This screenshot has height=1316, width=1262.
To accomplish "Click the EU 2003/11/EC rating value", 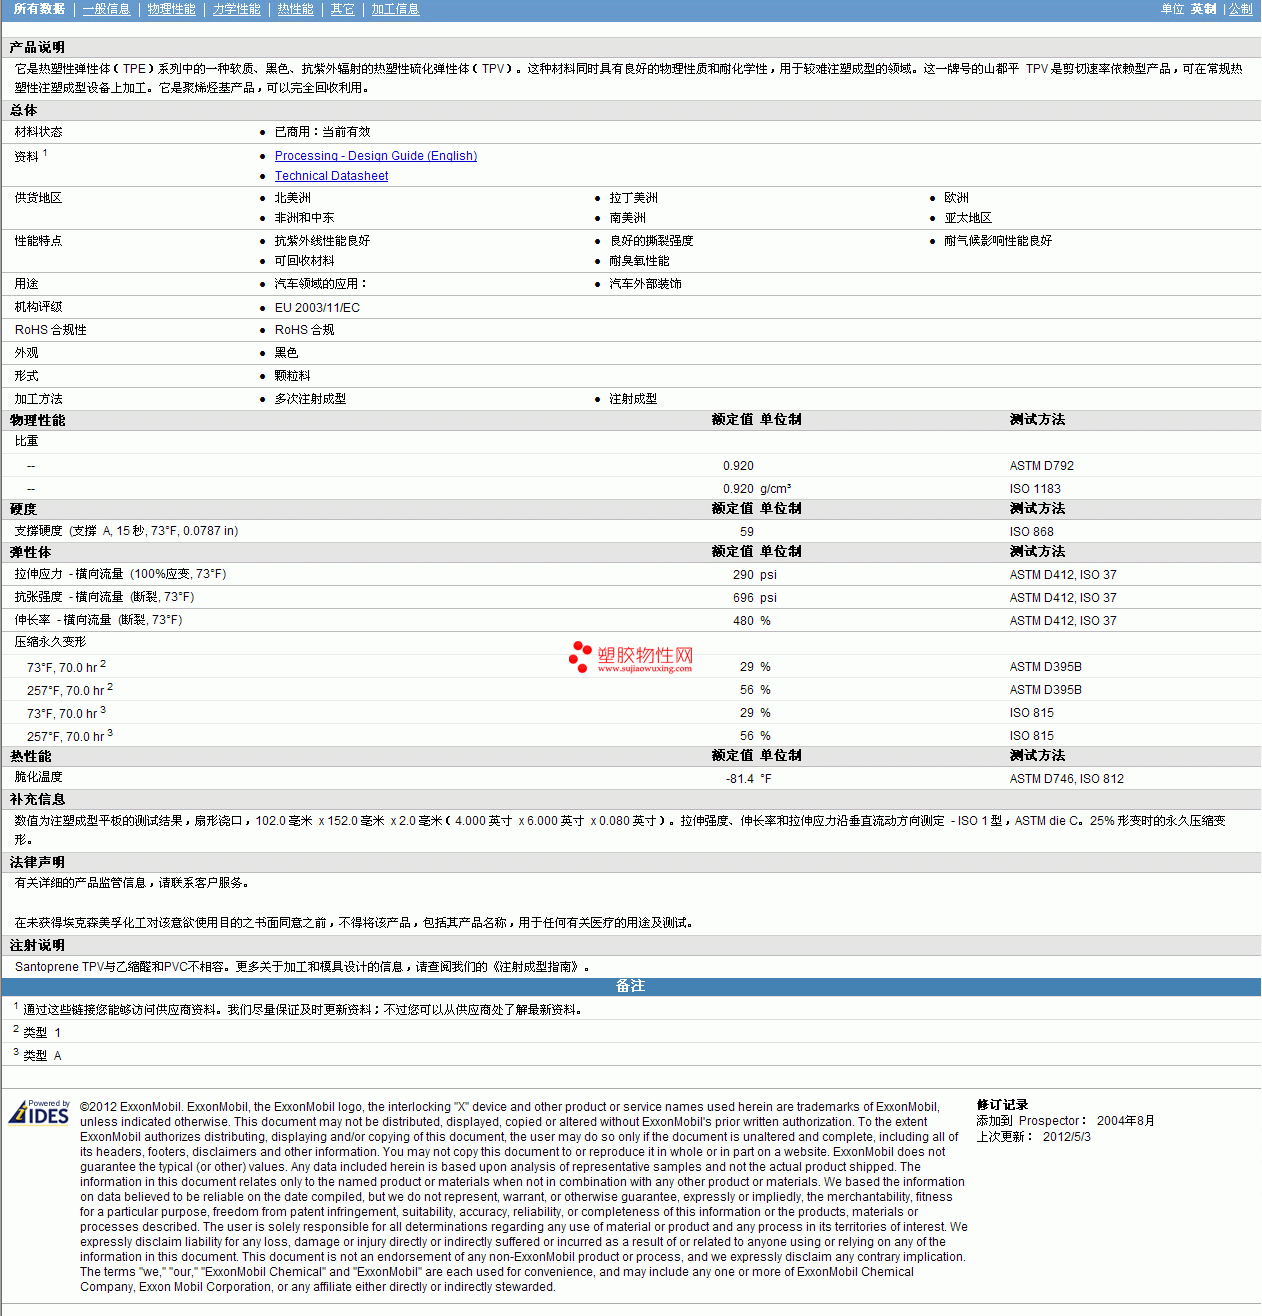I will (x=317, y=308).
